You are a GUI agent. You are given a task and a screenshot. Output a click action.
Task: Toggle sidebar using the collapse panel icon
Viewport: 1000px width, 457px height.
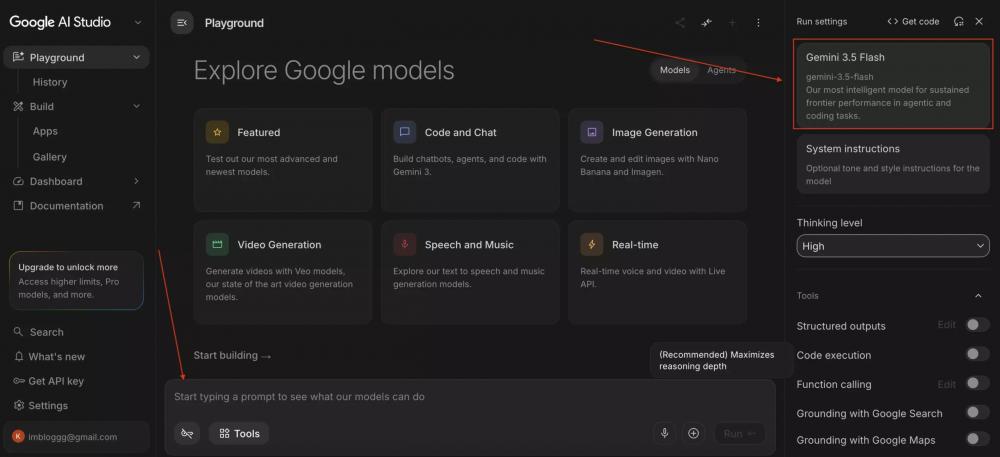tap(182, 23)
